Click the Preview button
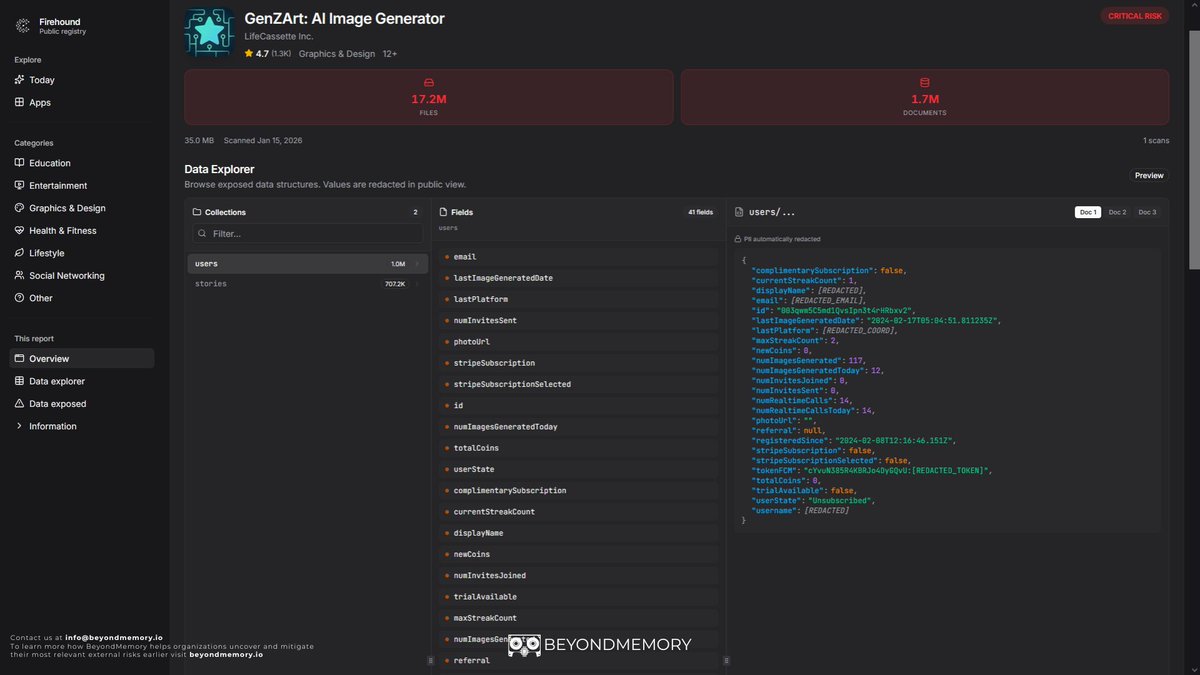 pos(1149,175)
